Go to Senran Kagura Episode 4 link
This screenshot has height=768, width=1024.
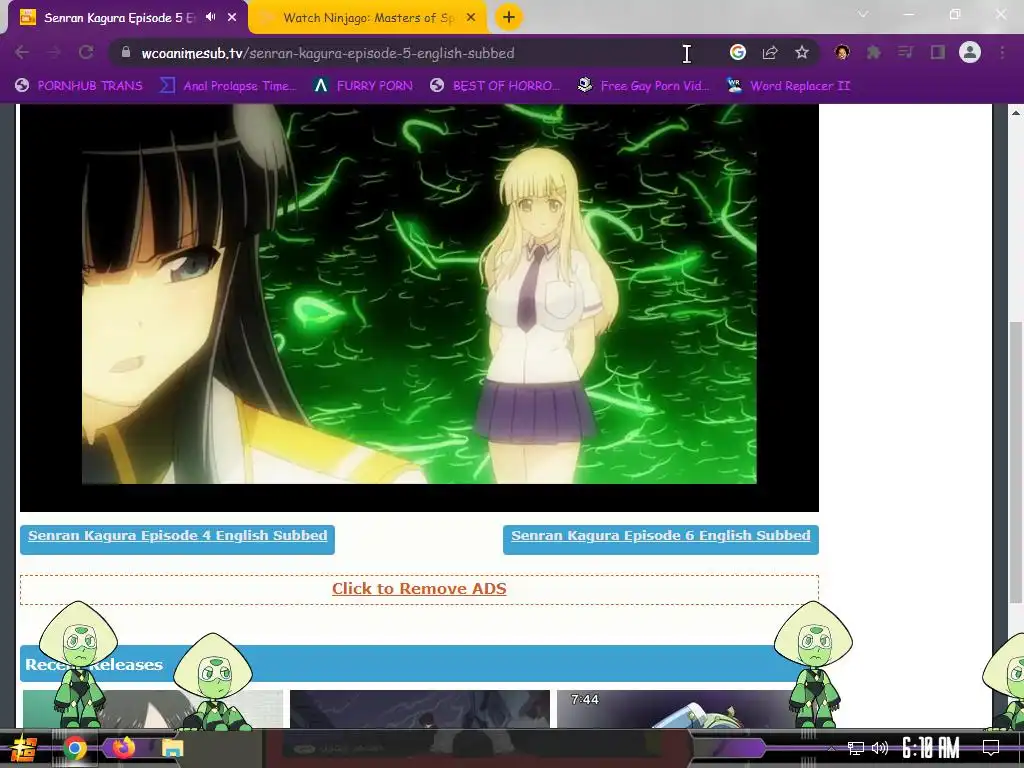(178, 536)
